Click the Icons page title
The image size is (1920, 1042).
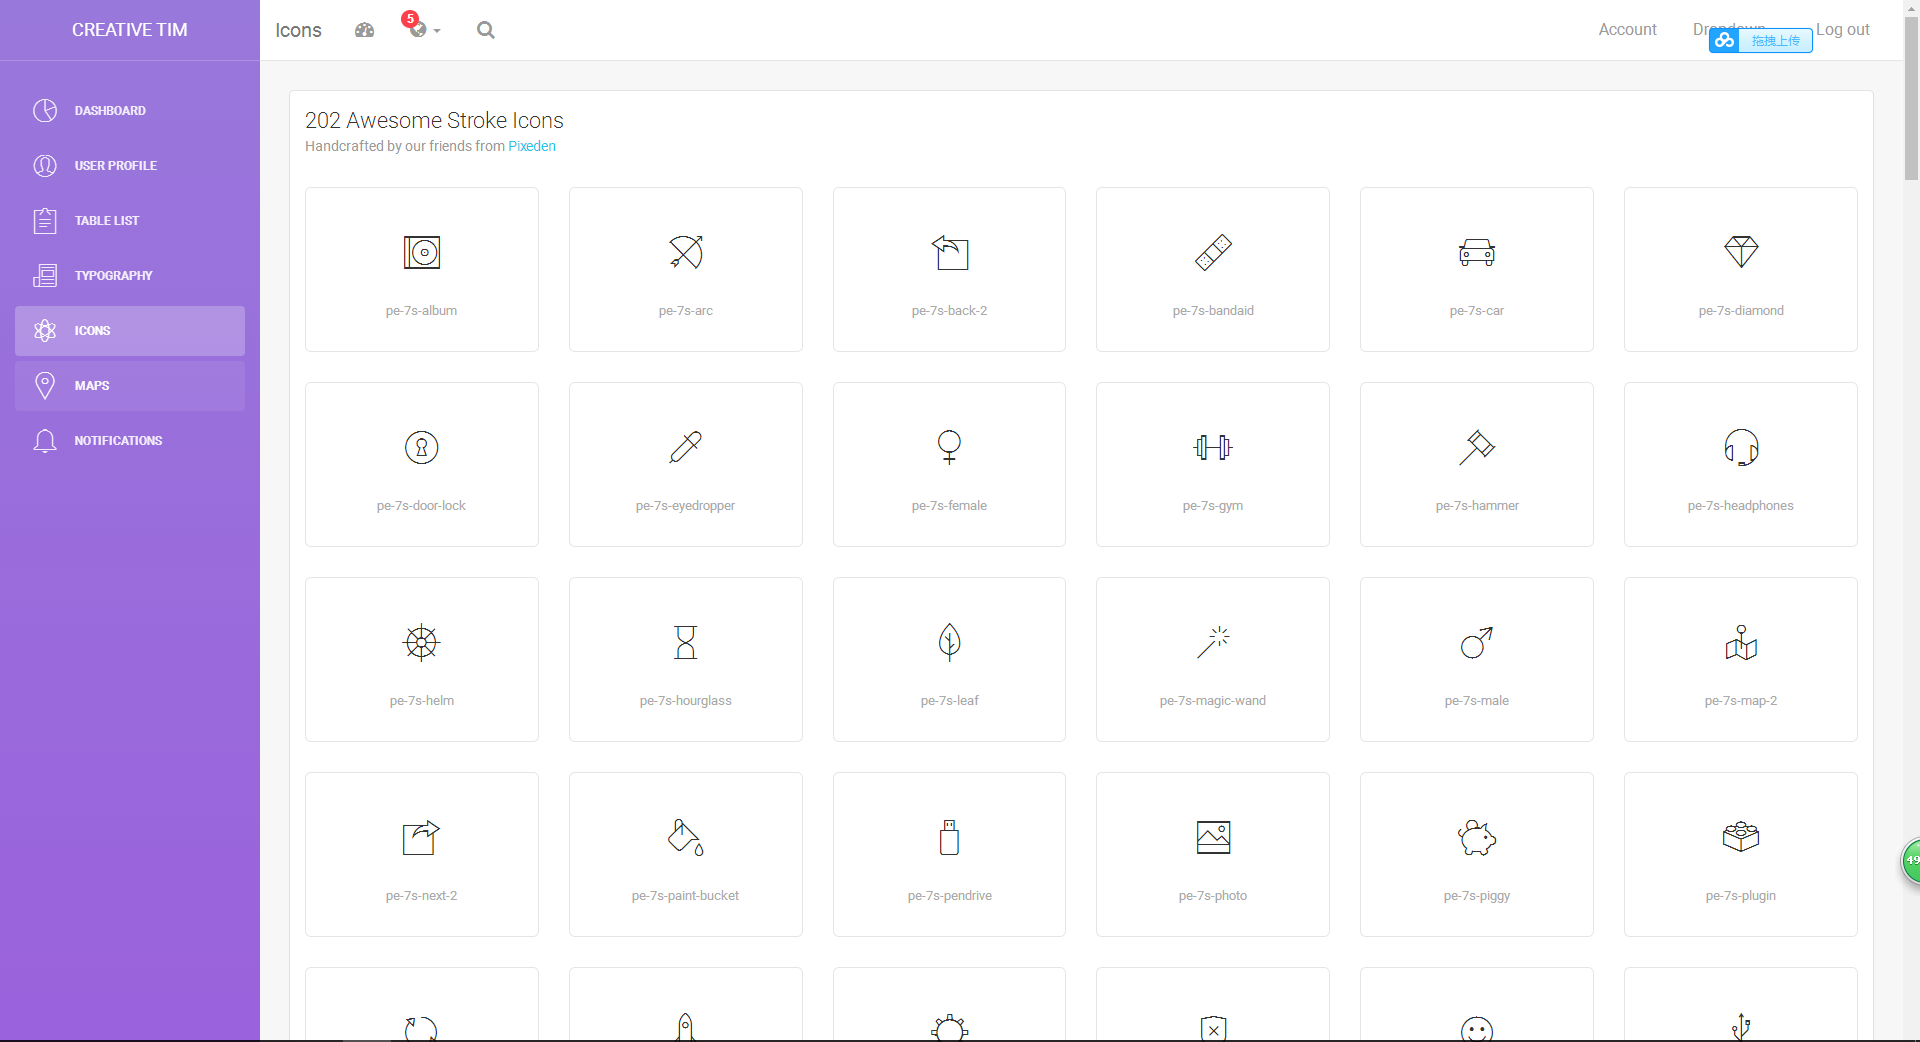click(298, 30)
